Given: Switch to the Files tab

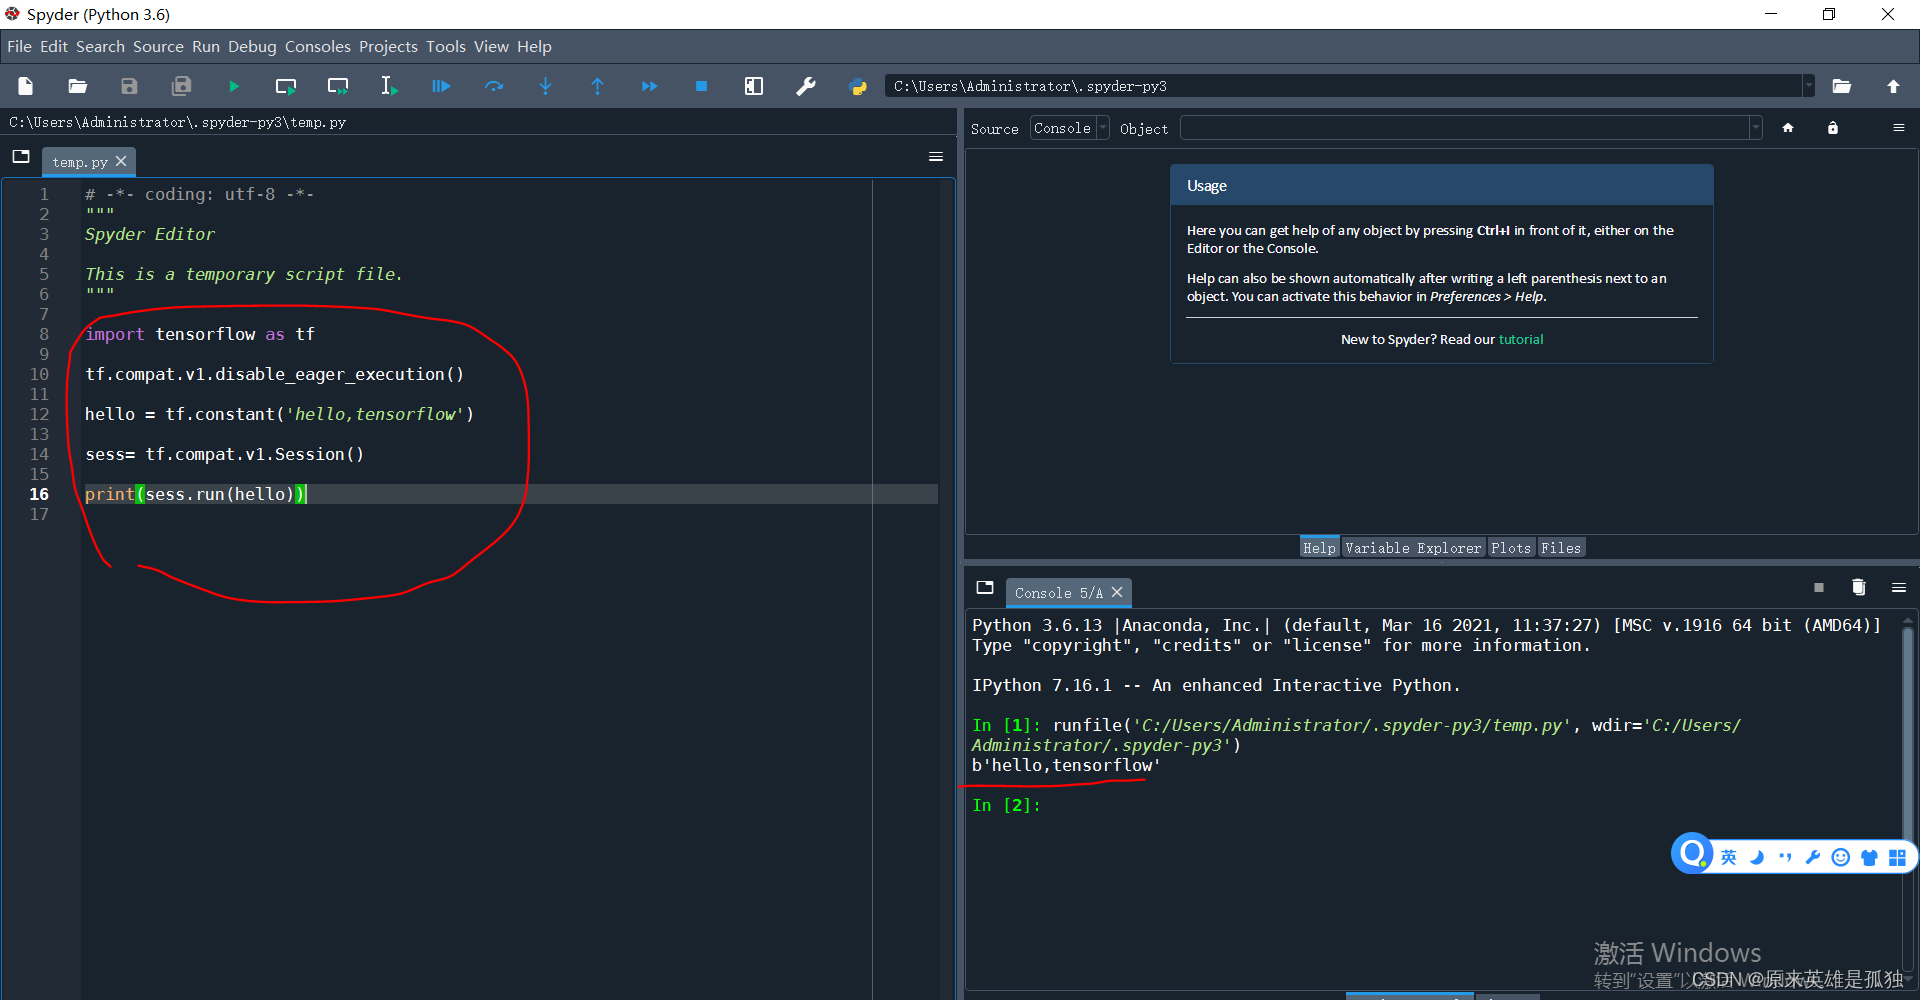Looking at the screenshot, I should click(1561, 547).
